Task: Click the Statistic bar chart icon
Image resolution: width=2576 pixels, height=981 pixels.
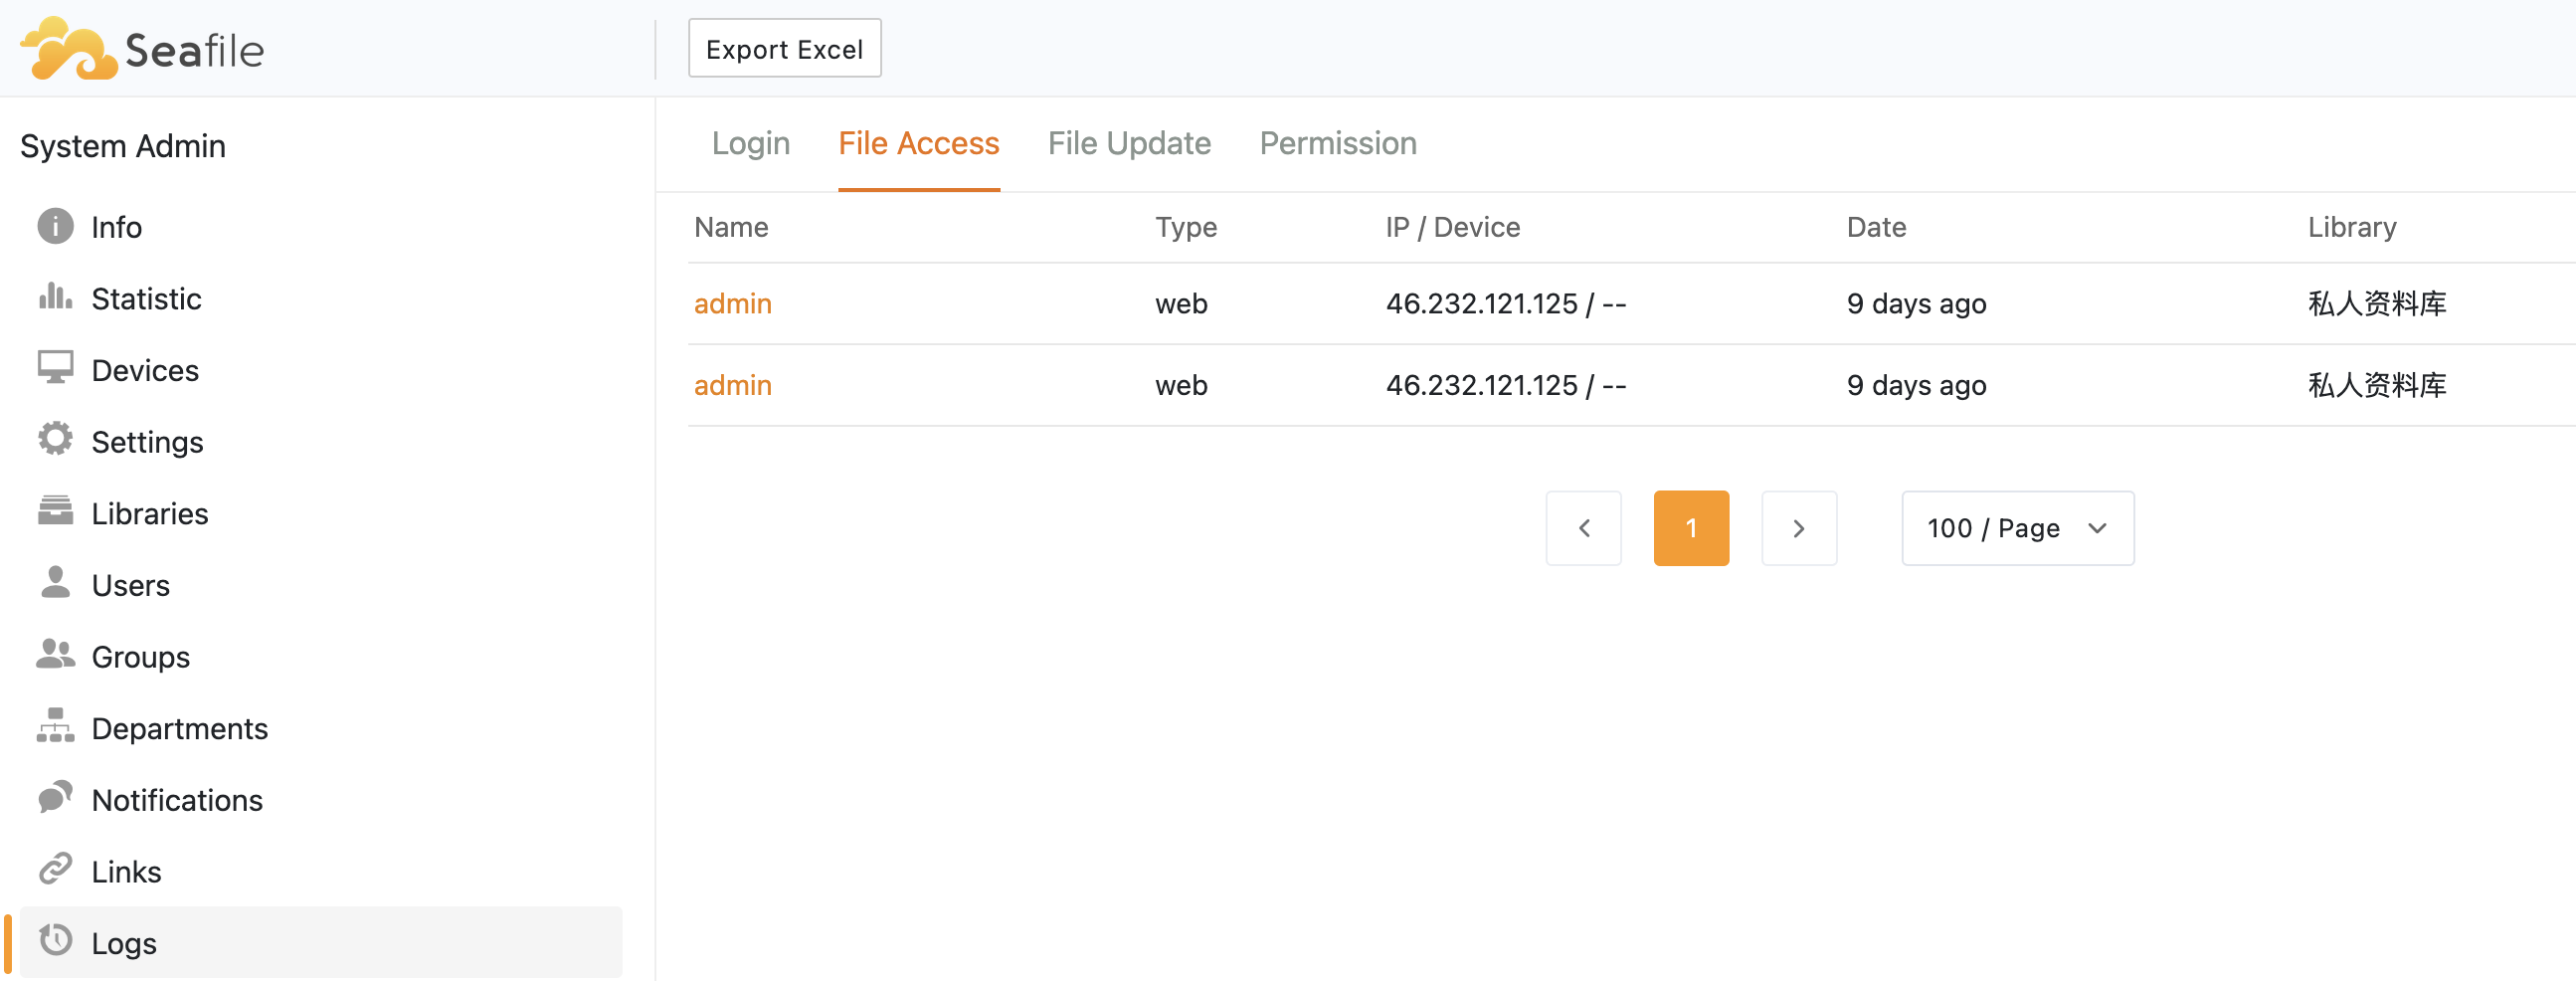Action: pyautogui.click(x=55, y=297)
